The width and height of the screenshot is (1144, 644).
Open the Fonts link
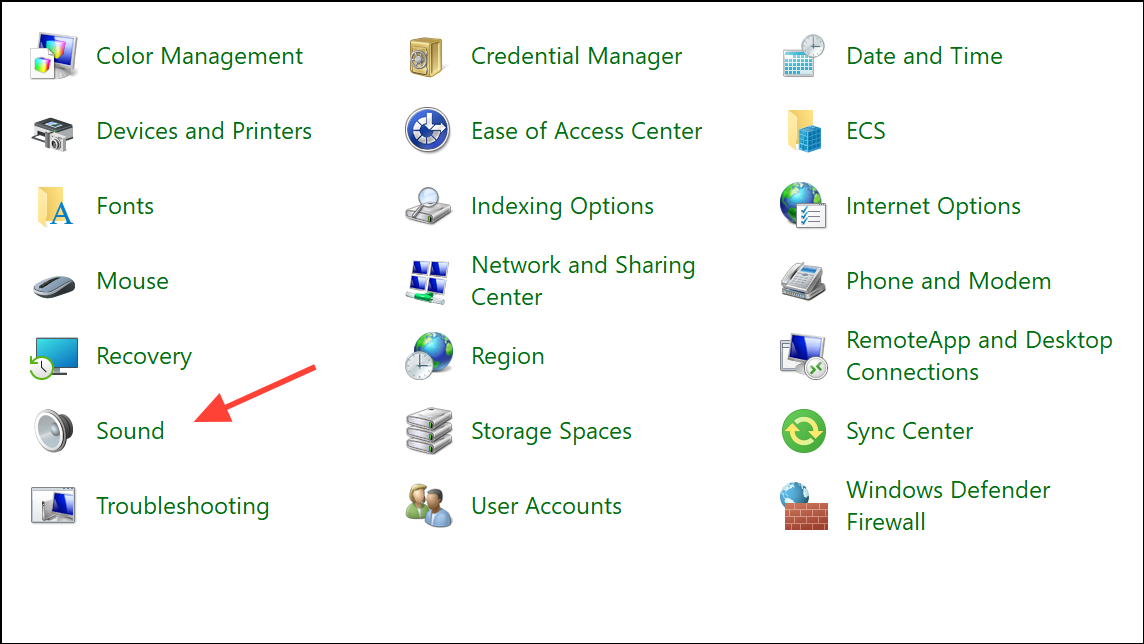125,206
